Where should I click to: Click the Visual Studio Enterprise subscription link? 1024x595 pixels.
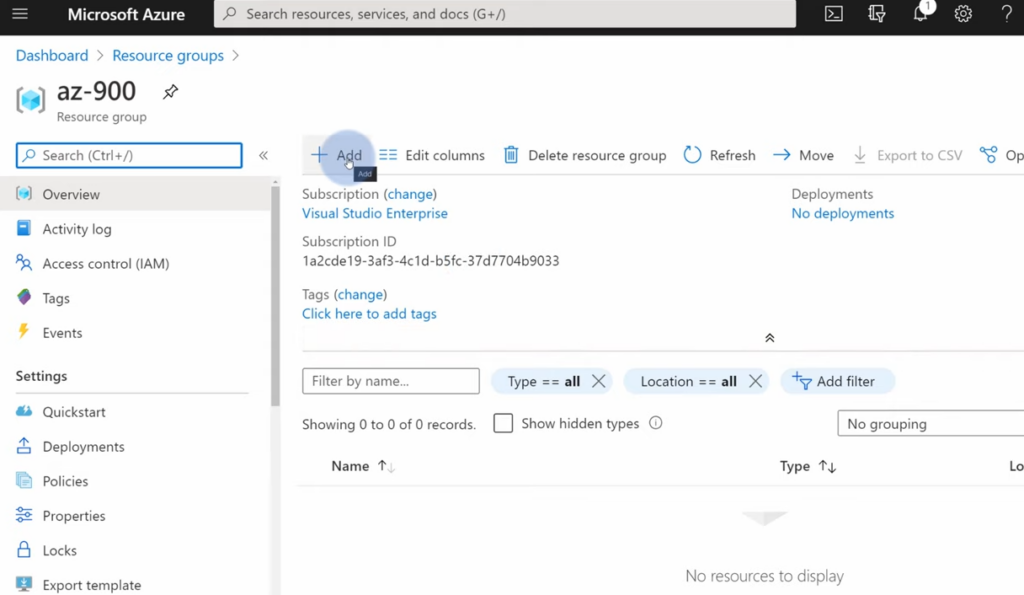375,213
